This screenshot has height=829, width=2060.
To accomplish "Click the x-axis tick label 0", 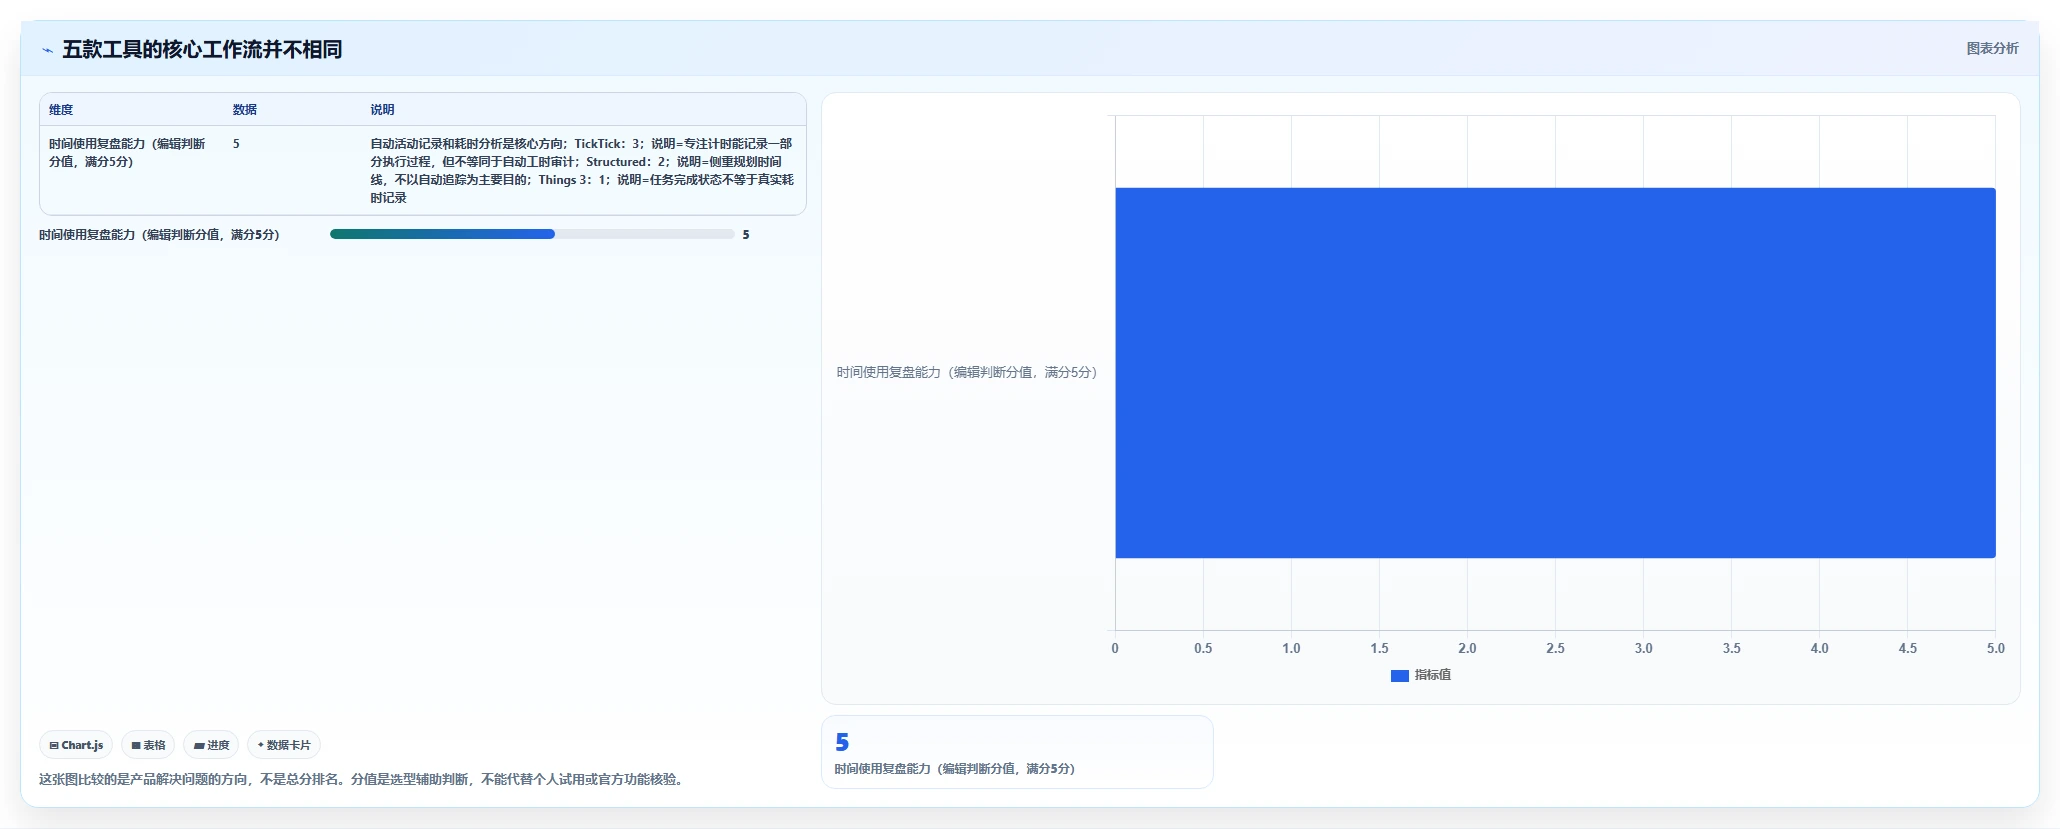I will [1115, 648].
